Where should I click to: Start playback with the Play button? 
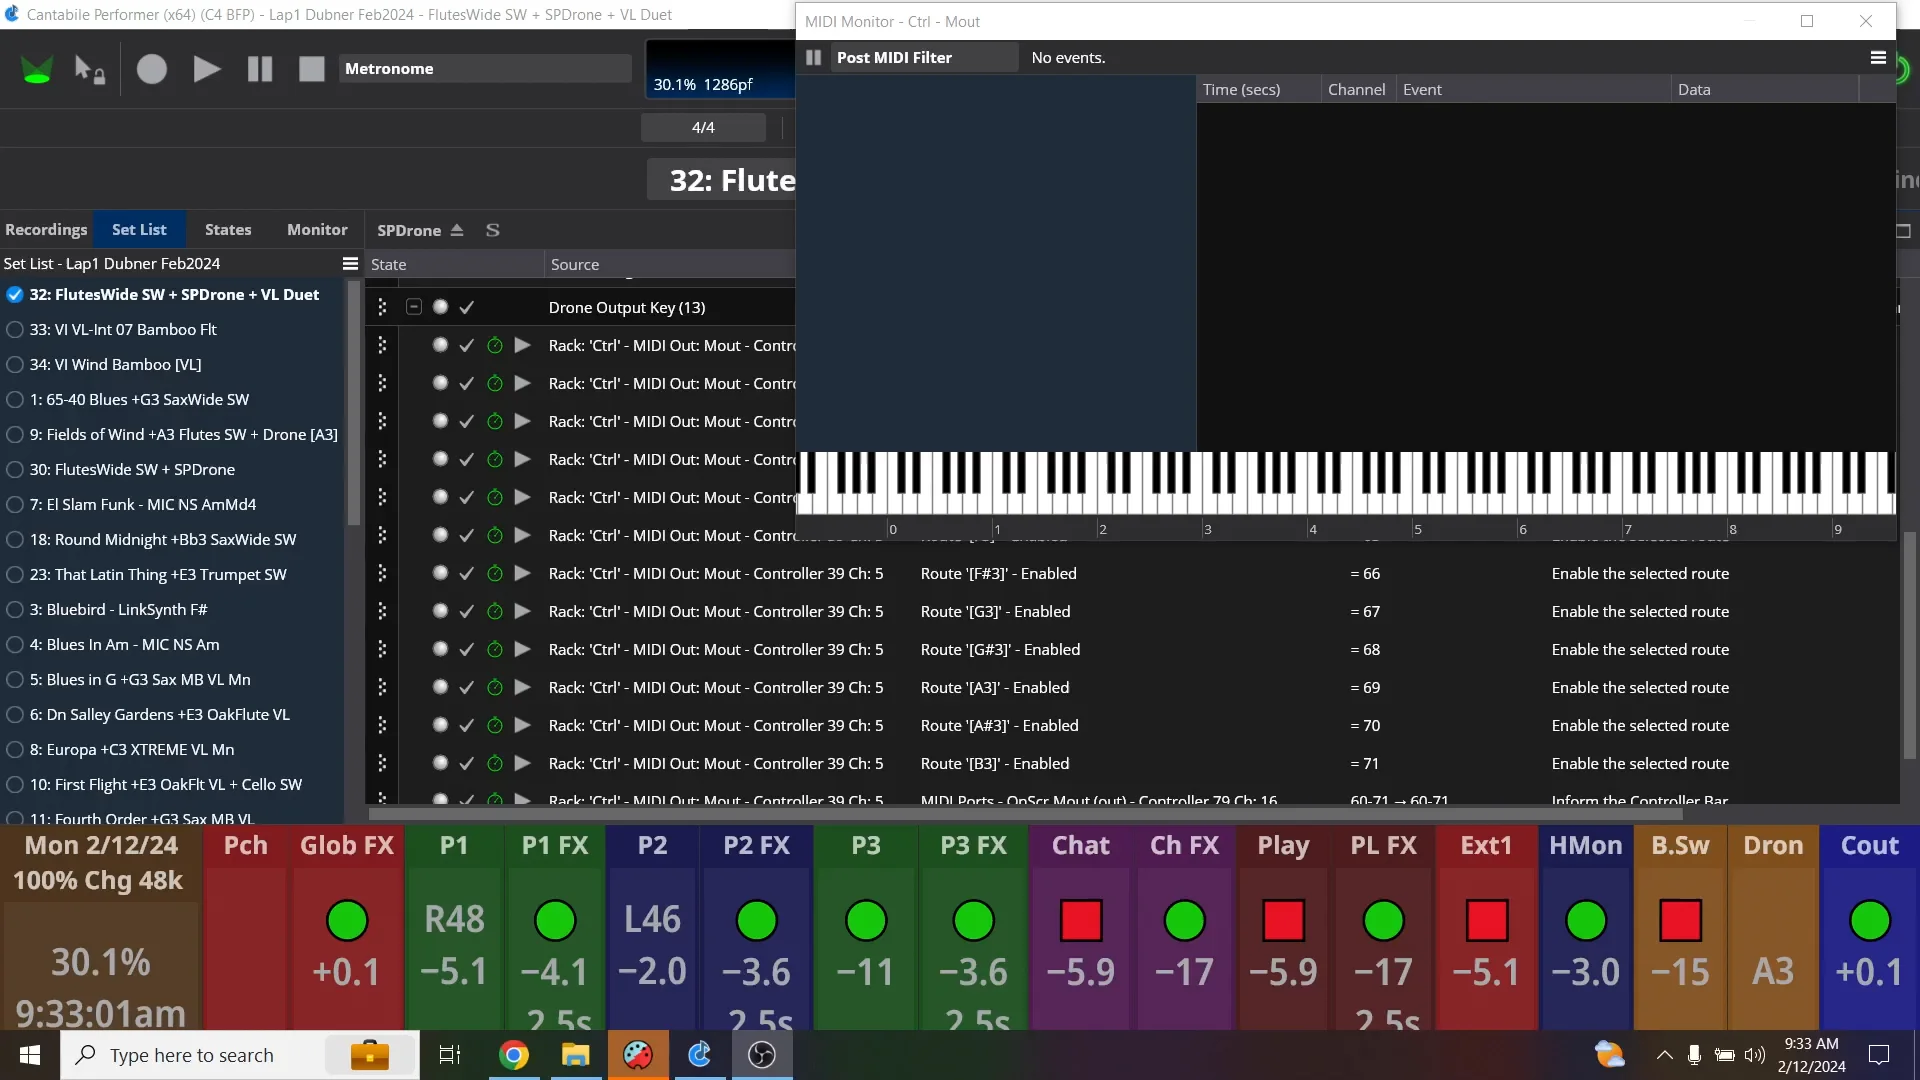click(206, 69)
